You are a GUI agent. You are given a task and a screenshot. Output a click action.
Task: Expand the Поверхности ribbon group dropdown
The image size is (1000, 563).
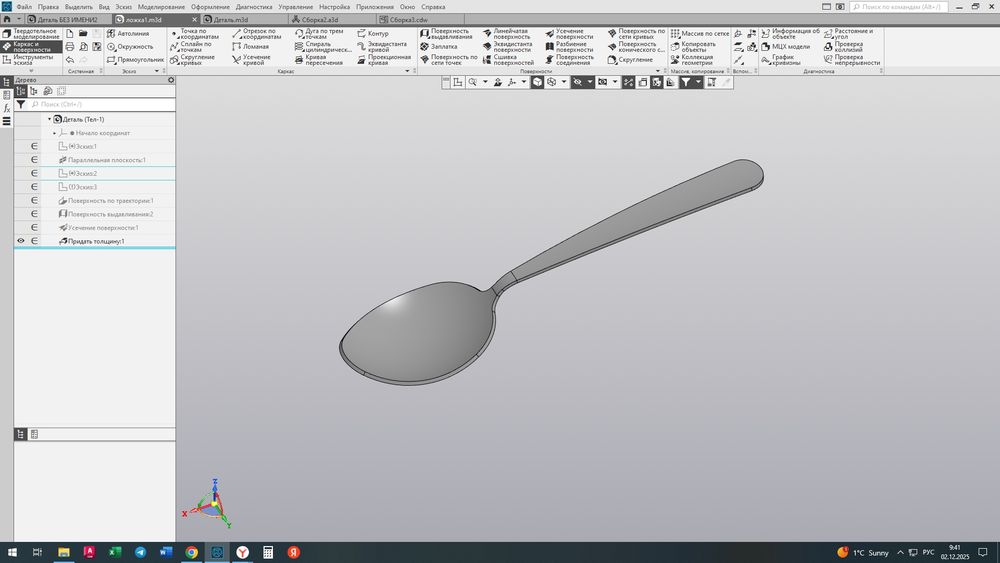click(658, 71)
